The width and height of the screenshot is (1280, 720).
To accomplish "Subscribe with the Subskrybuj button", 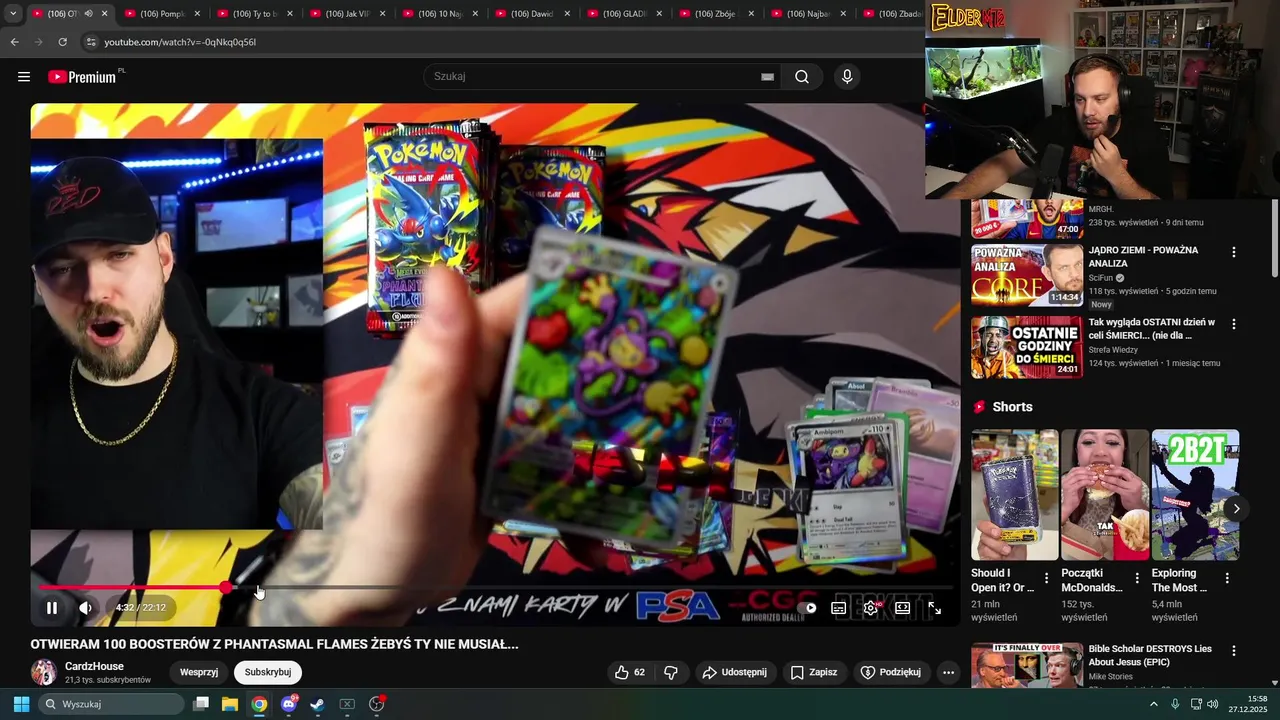I will (268, 672).
